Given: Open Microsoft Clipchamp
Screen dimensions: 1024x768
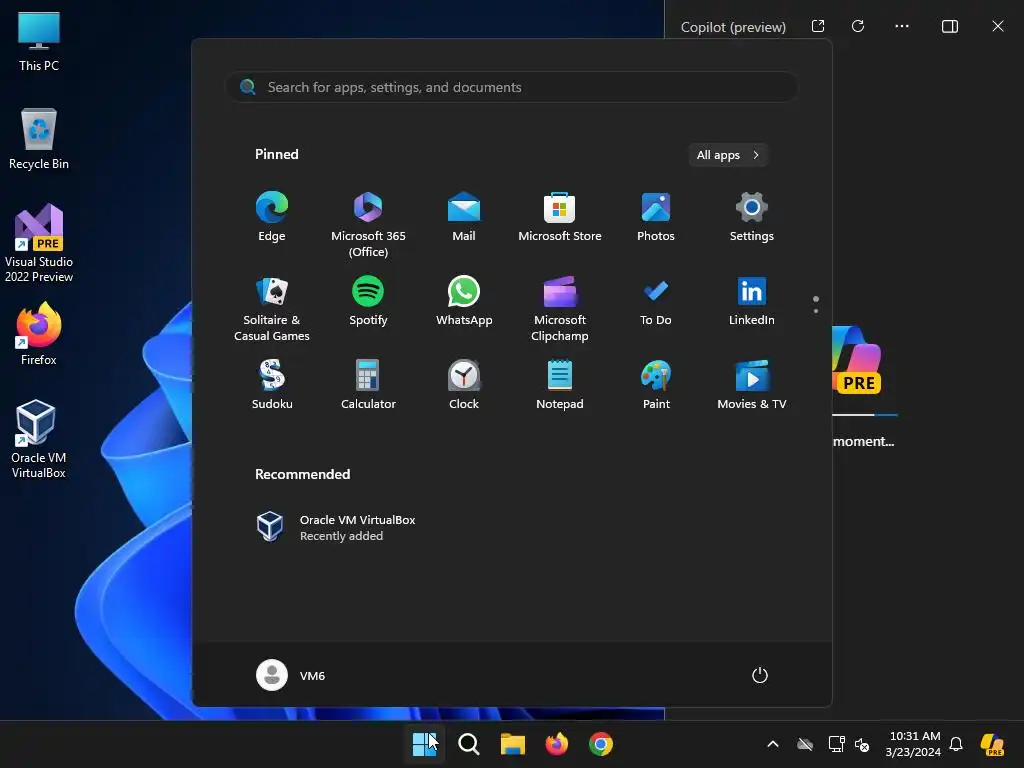Looking at the screenshot, I should pyautogui.click(x=560, y=308).
